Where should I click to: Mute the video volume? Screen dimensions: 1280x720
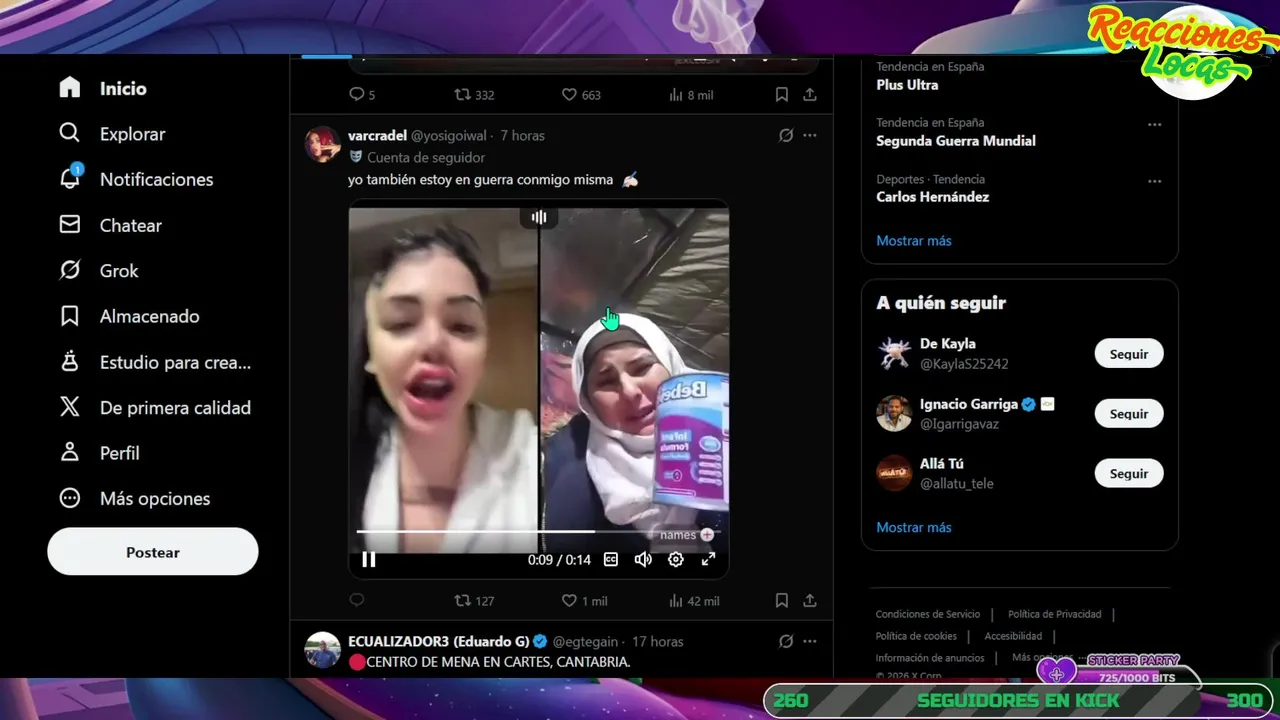643,560
